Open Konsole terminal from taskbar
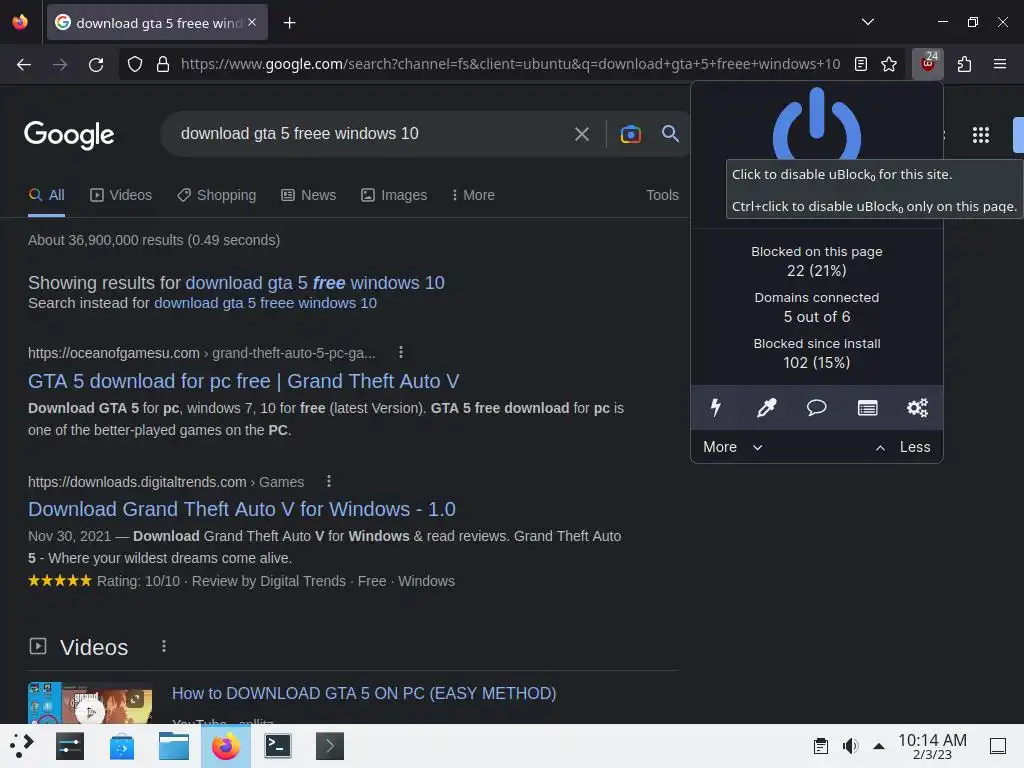Viewport: 1024px width, 768px height. [278, 746]
